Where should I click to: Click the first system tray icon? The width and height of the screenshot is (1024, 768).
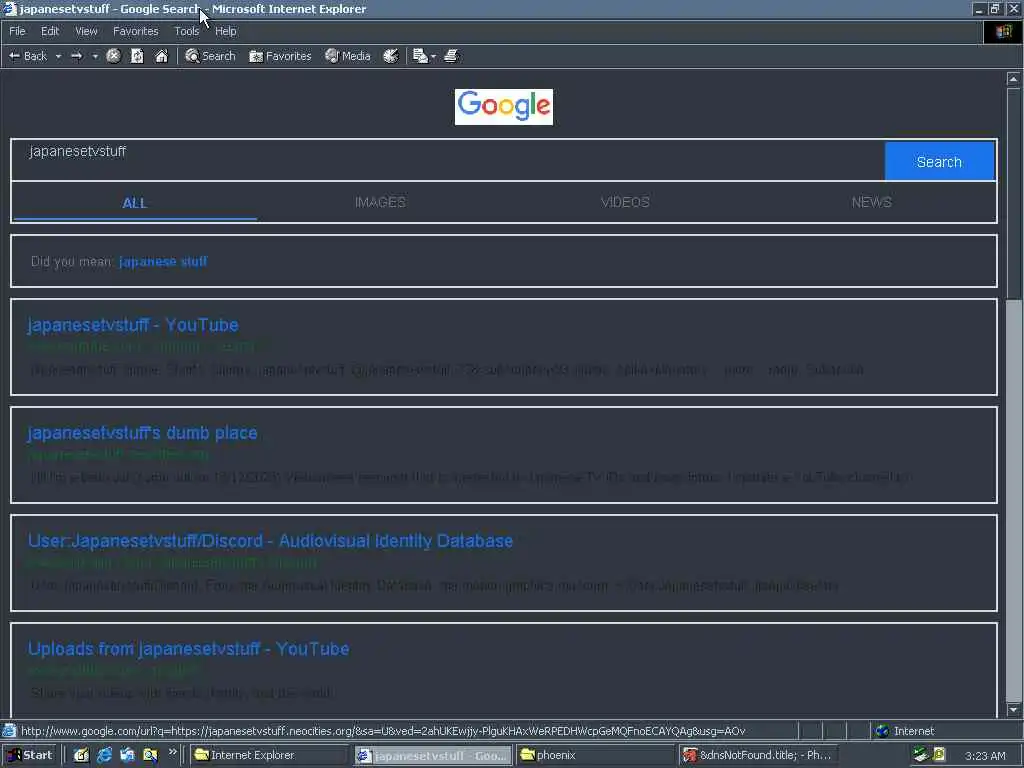tap(921, 755)
